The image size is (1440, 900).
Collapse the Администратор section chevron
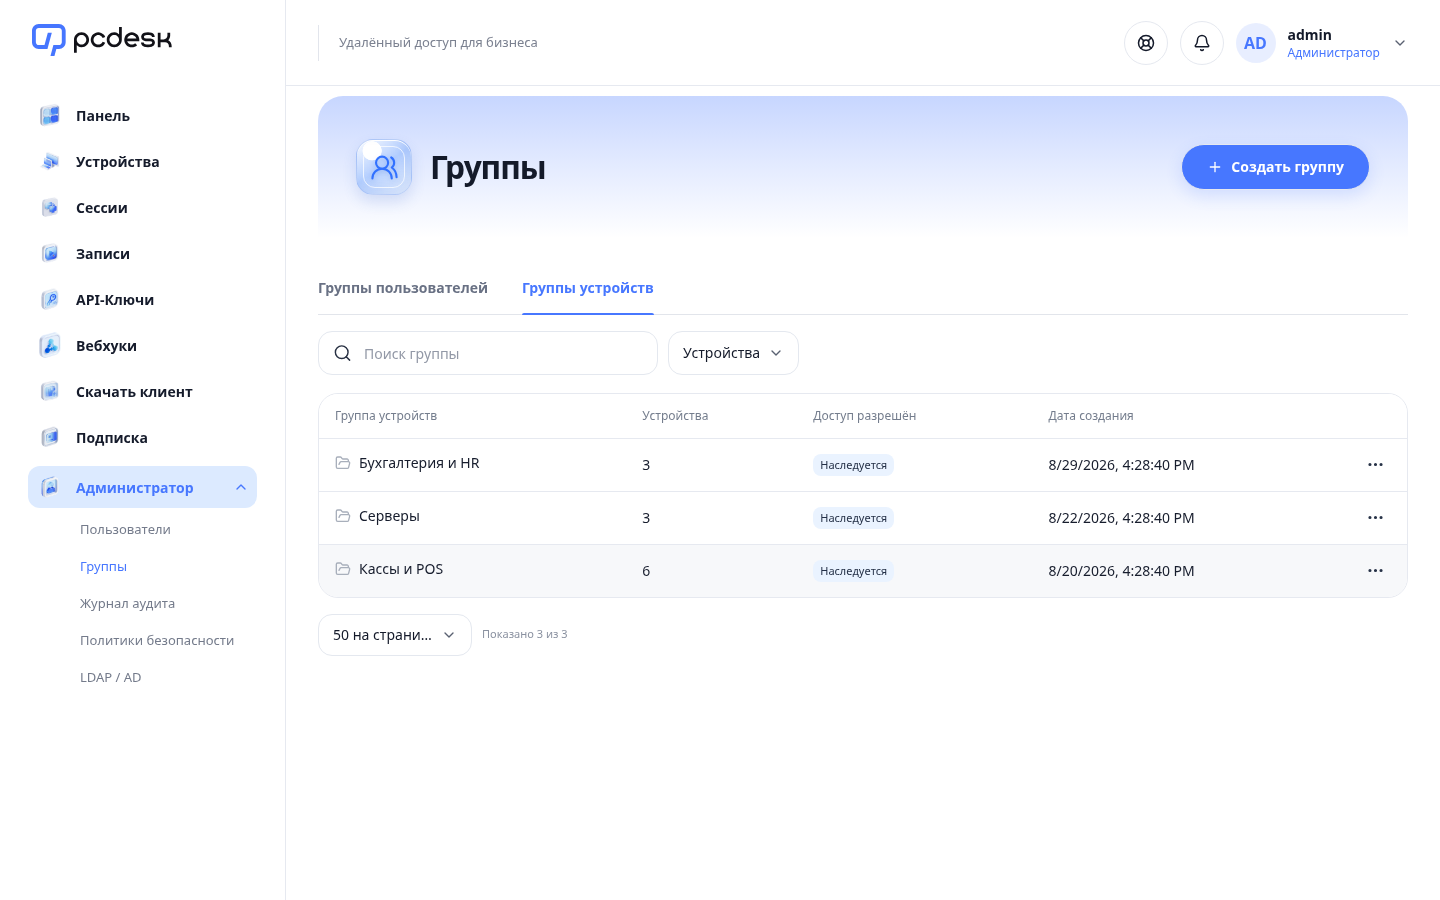click(x=241, y=488)
